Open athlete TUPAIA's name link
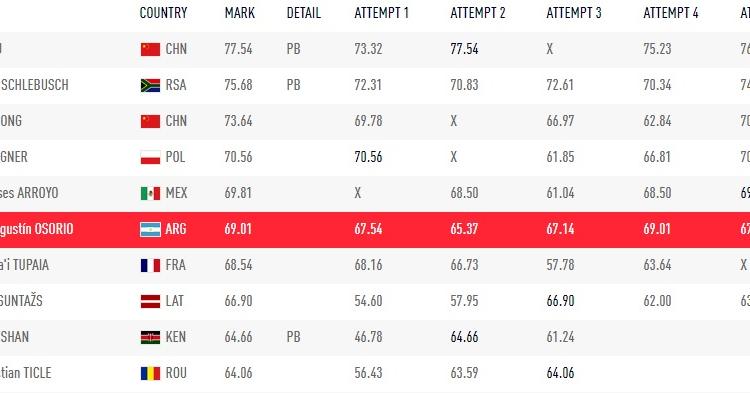 tap(24, 265)
